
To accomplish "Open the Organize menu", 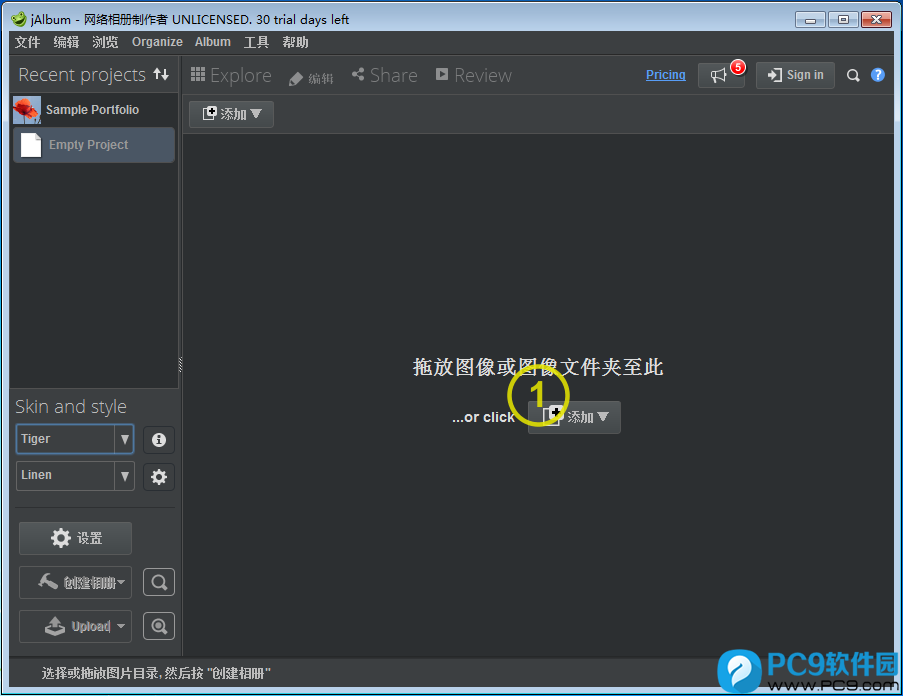I will 157,42.
